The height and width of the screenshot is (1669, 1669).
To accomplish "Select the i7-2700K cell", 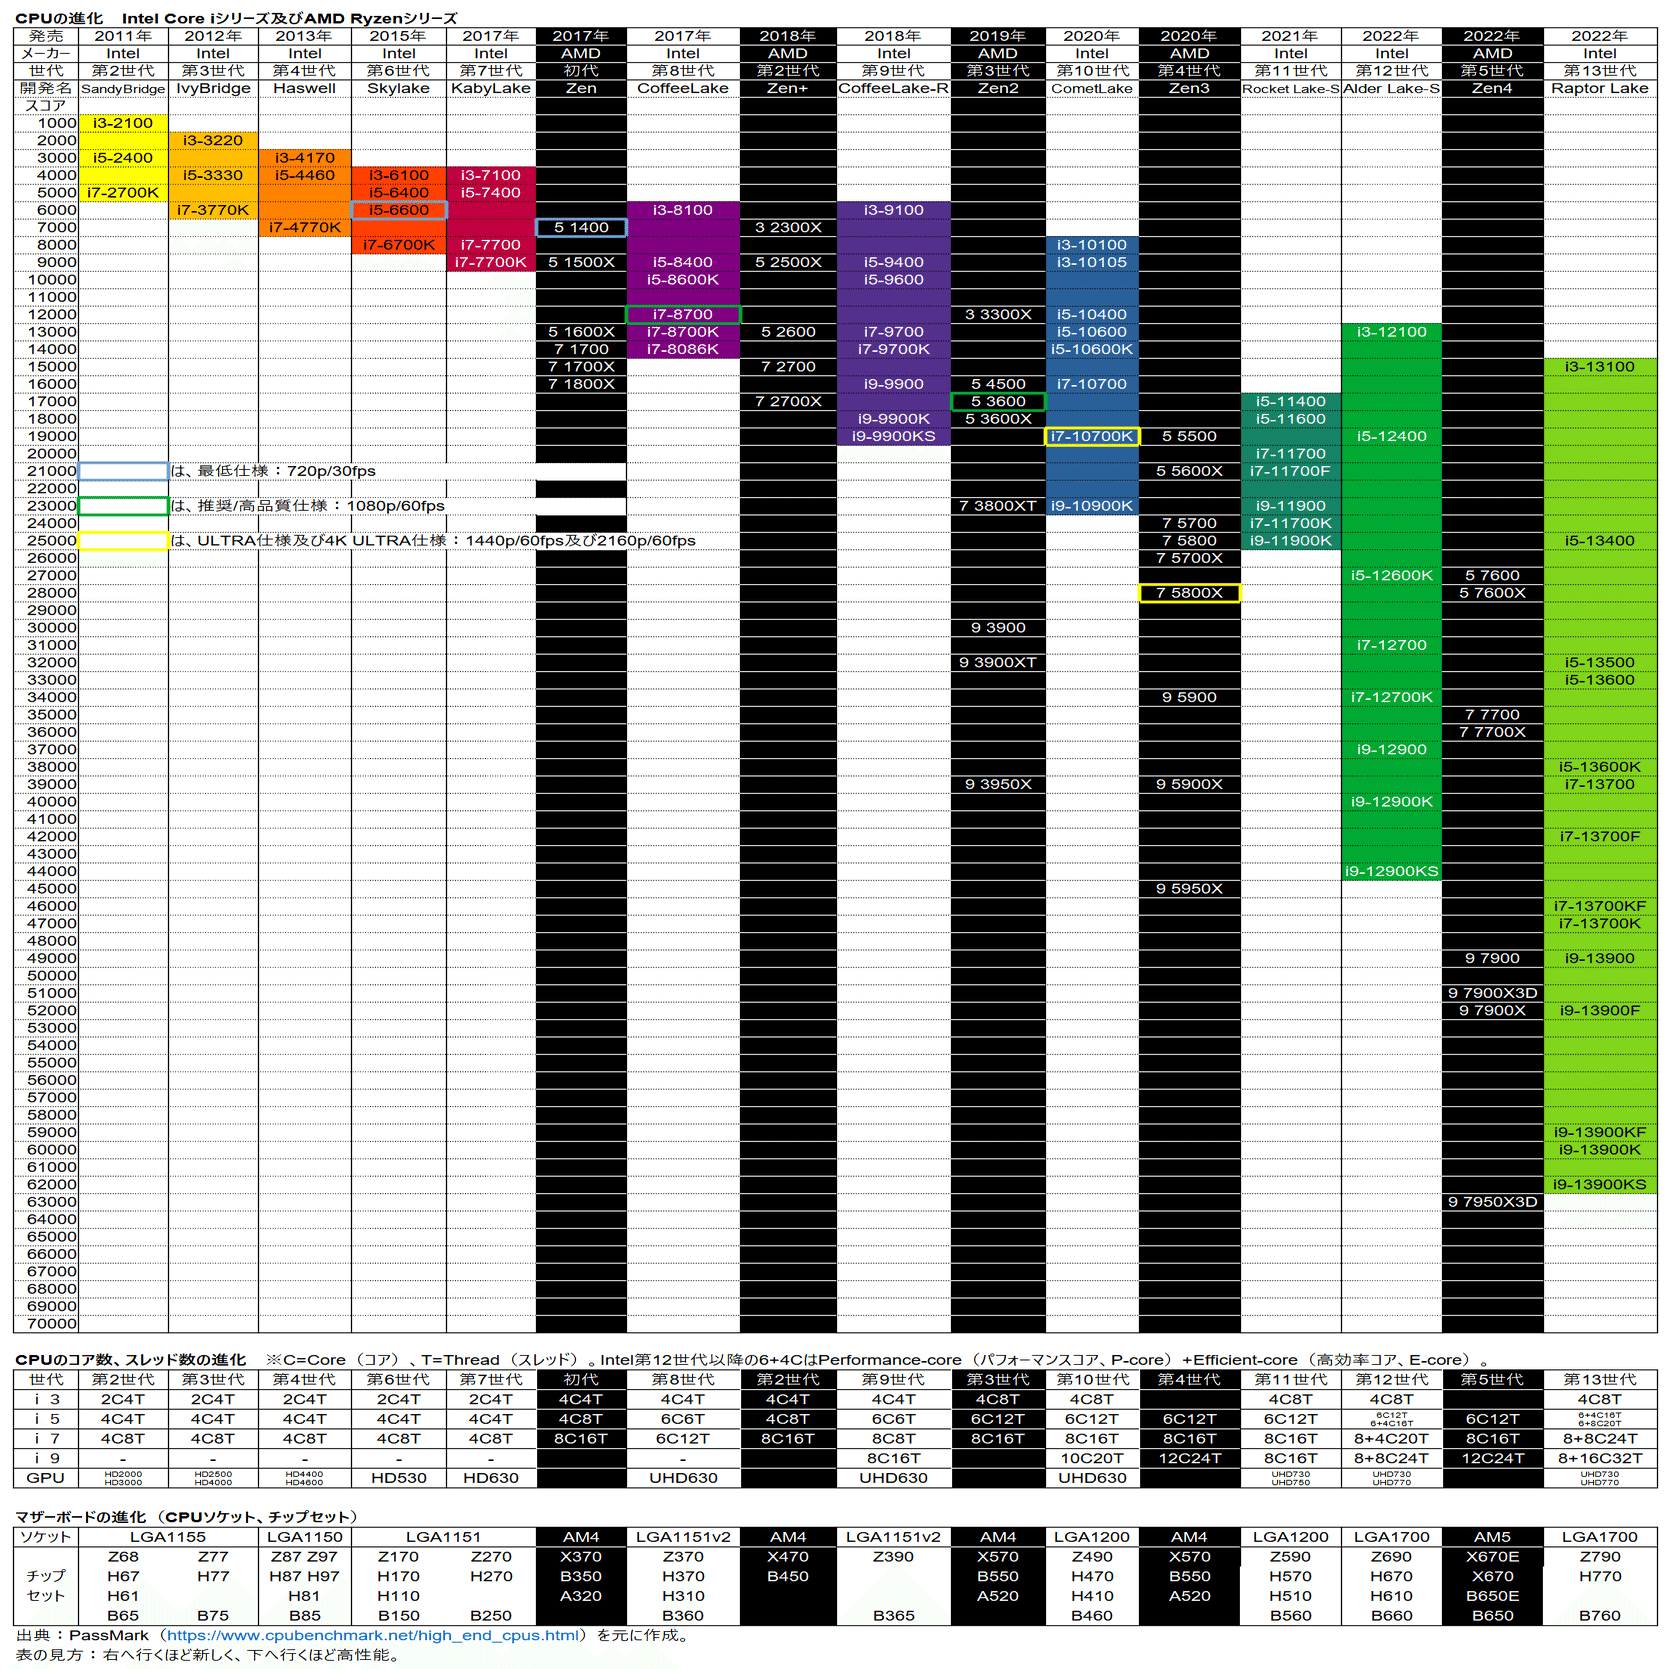I will pos(123,193).
